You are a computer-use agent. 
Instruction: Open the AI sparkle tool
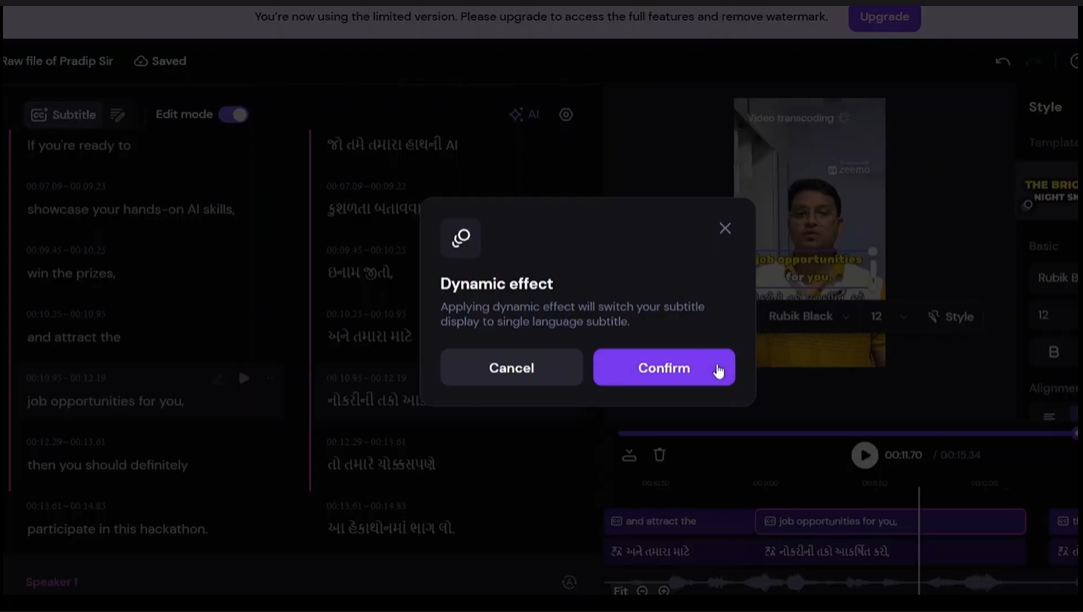click(x=524, y=115)
